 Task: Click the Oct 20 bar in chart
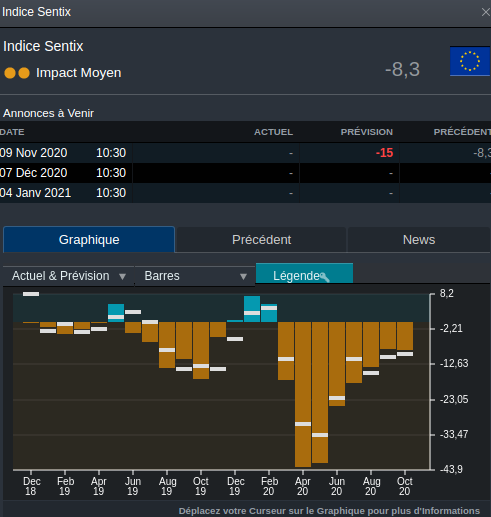coord(405,336)
